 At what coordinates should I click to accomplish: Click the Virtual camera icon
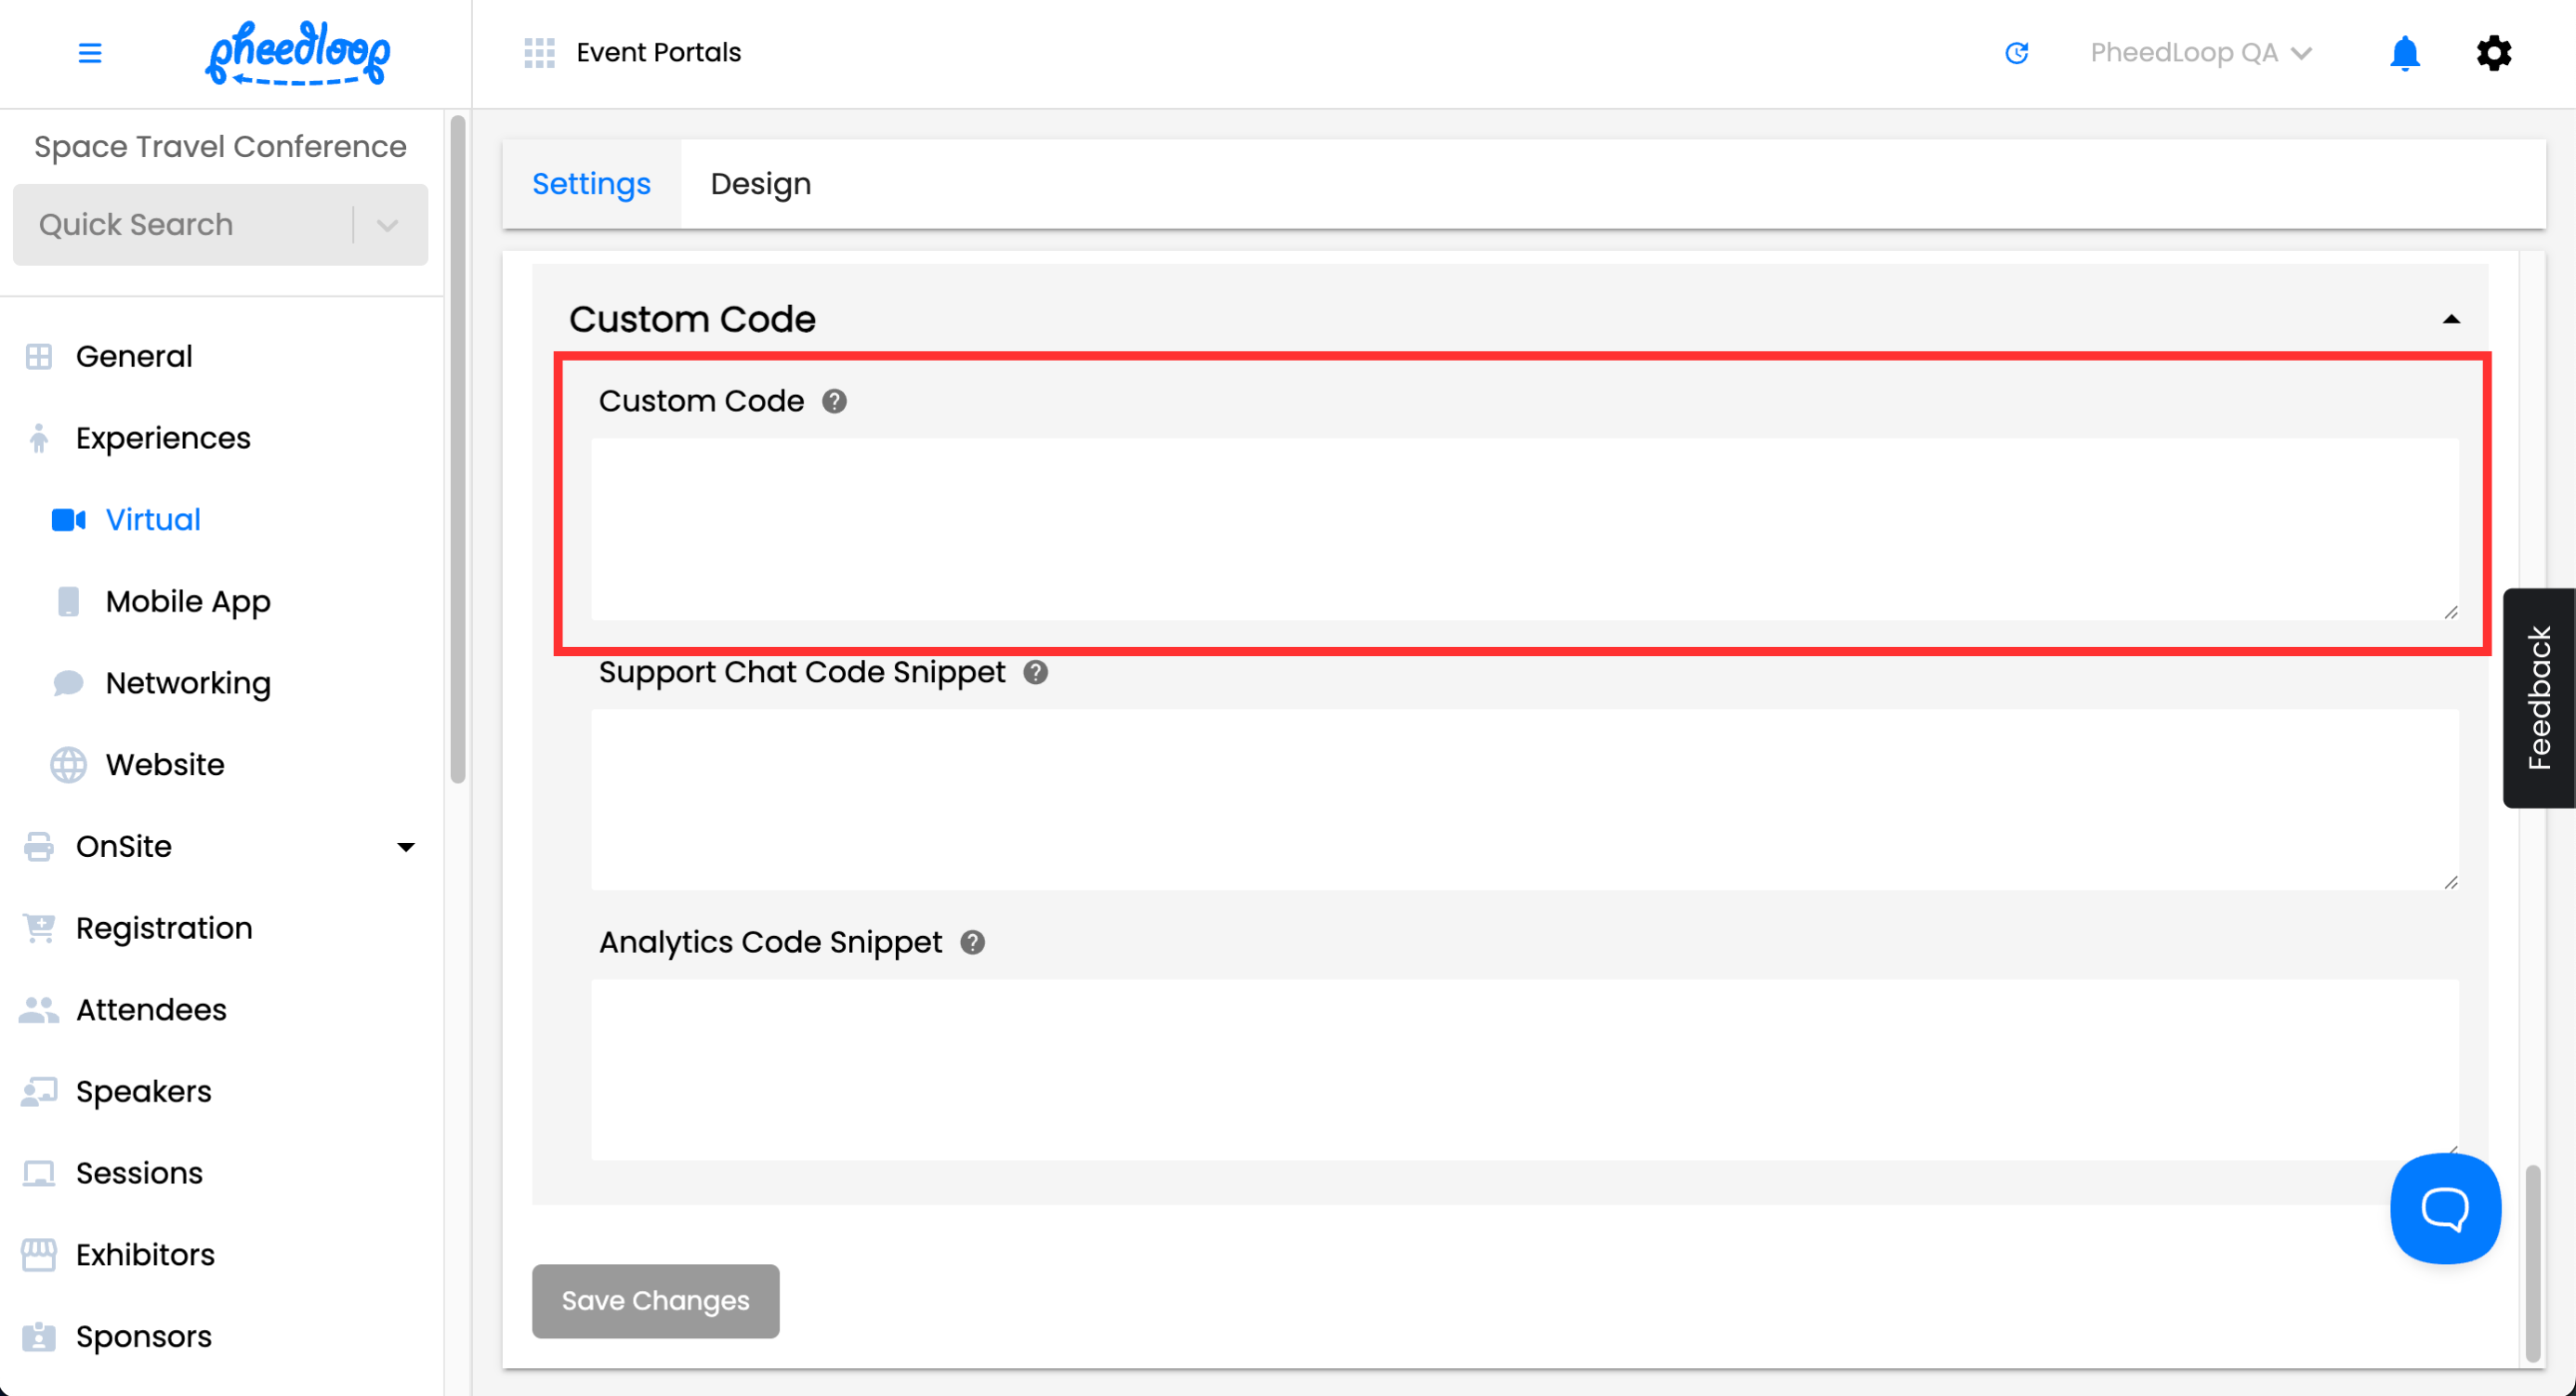68,520
